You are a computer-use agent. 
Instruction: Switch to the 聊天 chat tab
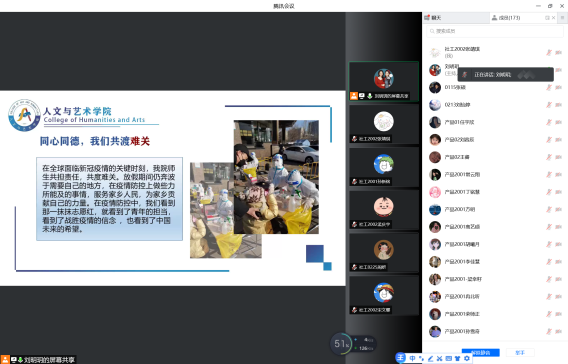[x=433, y=18]
